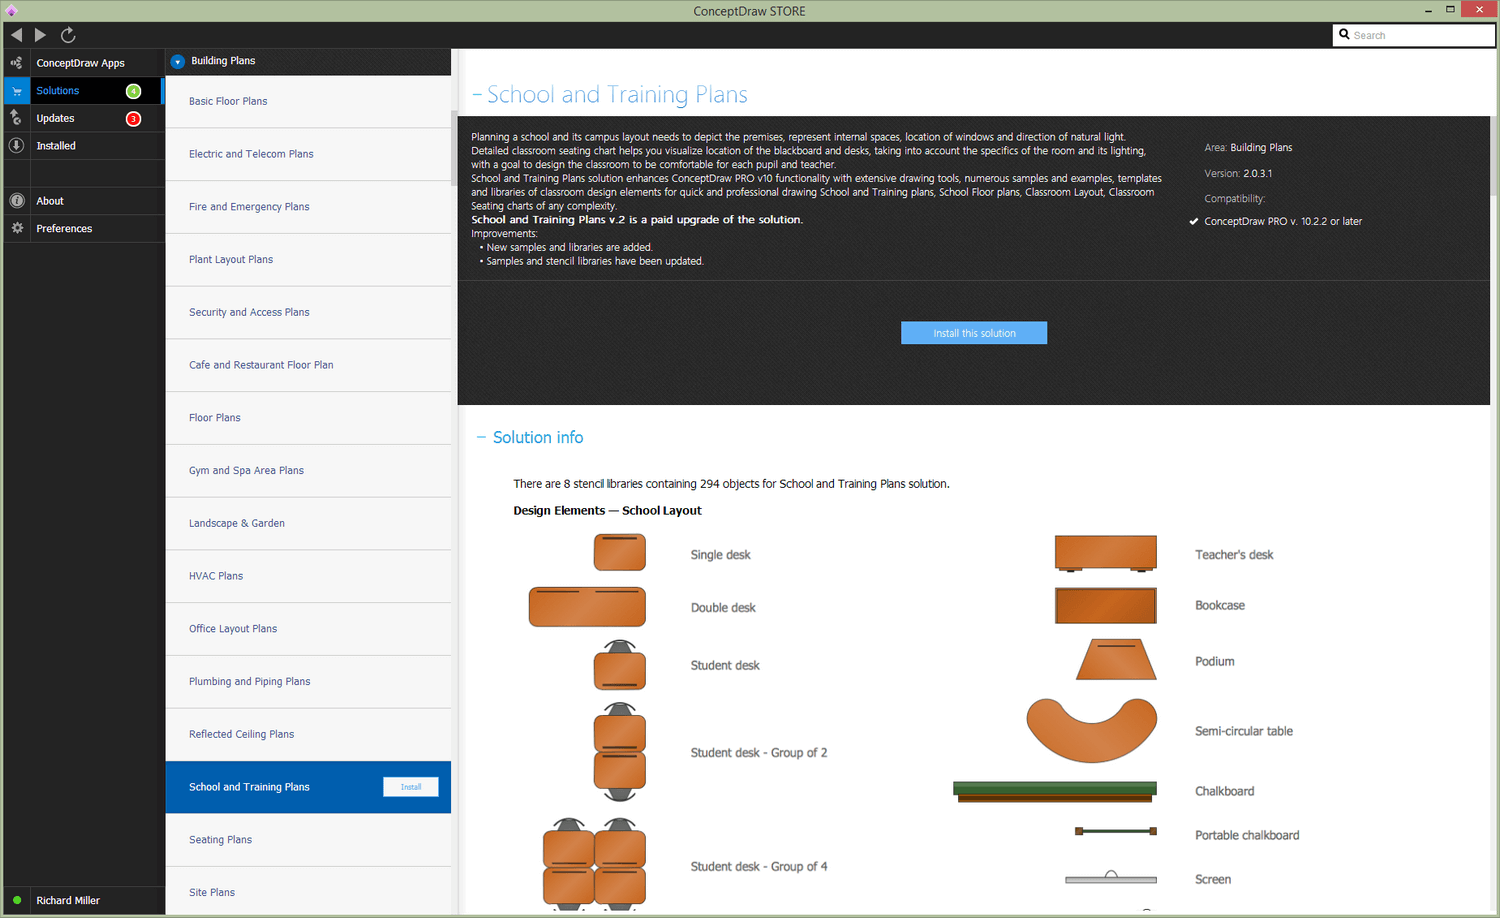1500x918 pixels.
Task: Click the About info icon
Action: (x=17, y=201)
